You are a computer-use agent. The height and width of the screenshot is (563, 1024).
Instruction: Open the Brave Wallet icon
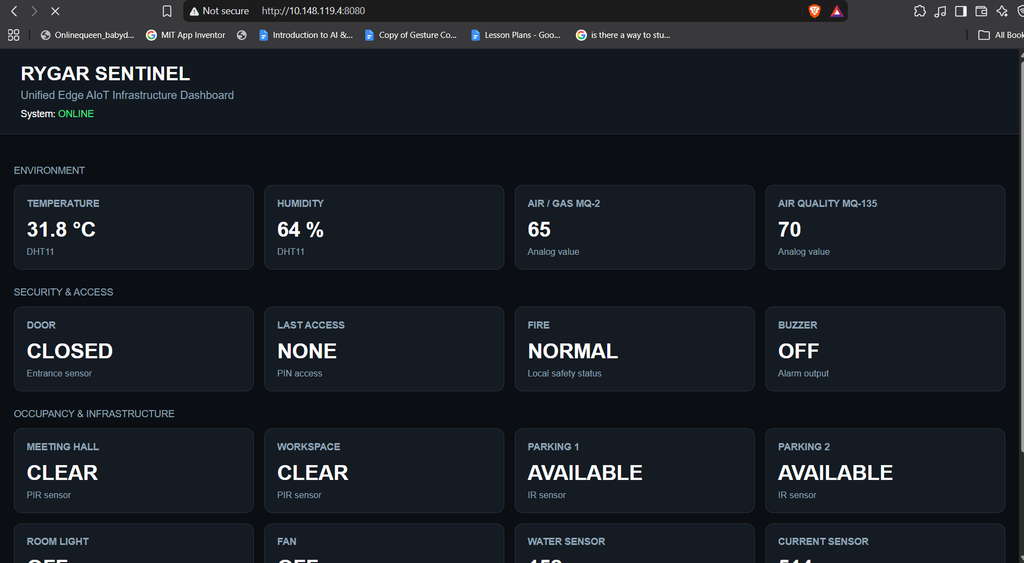[x=981, y=11]
